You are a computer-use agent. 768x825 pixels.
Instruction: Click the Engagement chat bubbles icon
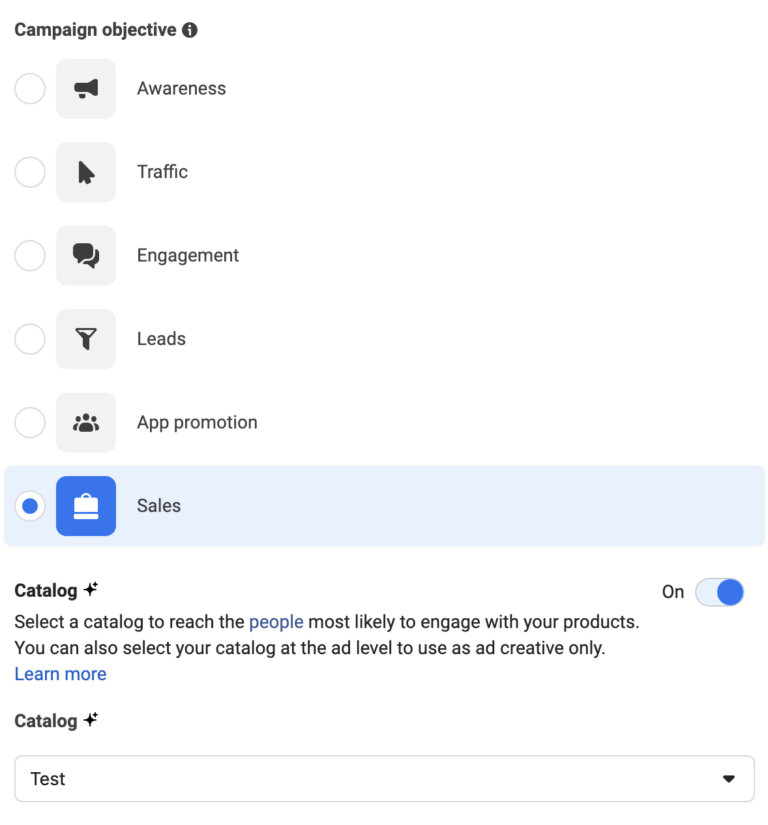tap(86, 256)
